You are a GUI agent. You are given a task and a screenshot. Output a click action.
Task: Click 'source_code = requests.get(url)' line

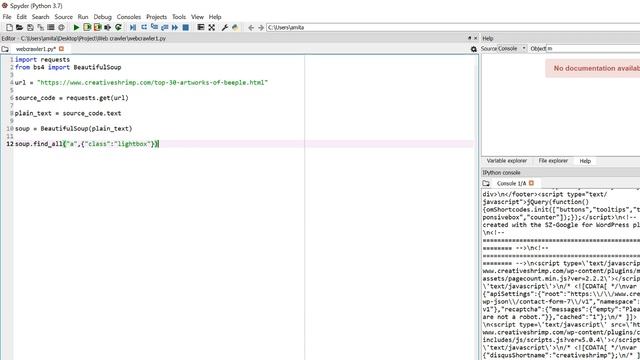(72, 98)
